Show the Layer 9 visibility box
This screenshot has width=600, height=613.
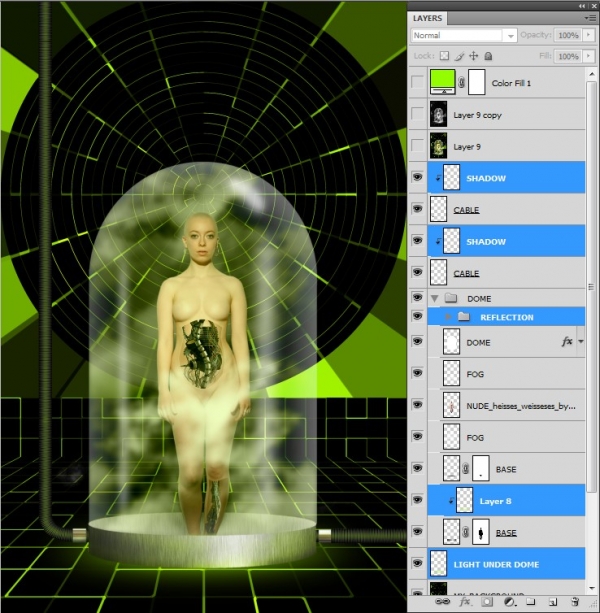coord(417,146)
